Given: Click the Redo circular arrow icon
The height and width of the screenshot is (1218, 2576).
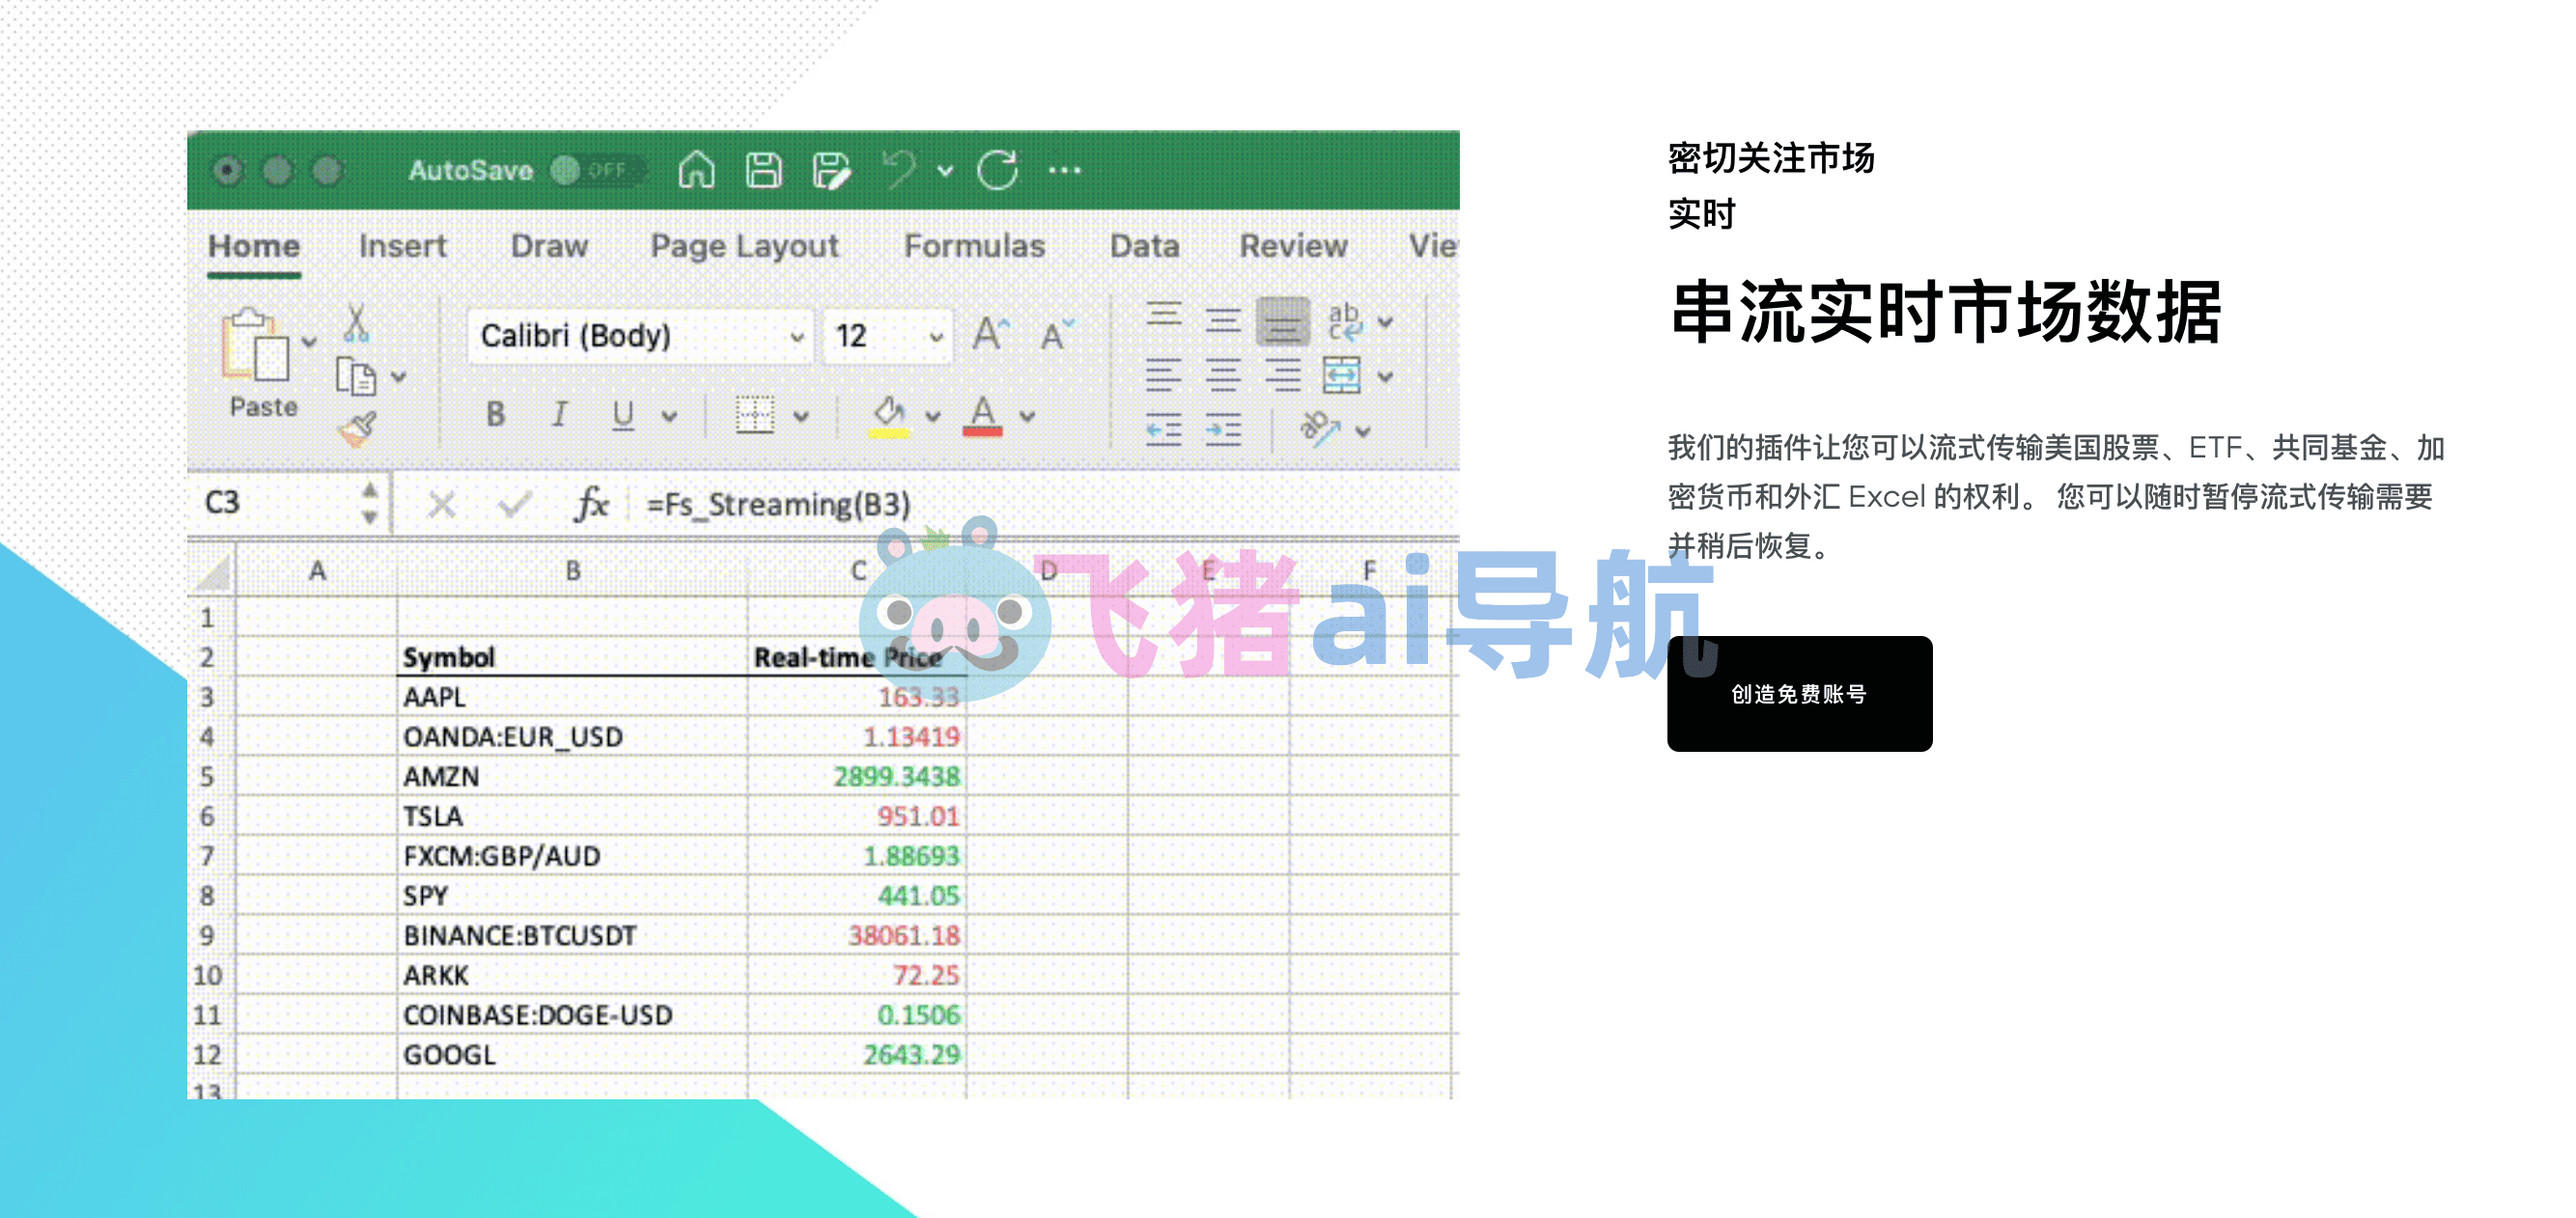Looking at the screenshot, I should point(997,170).
